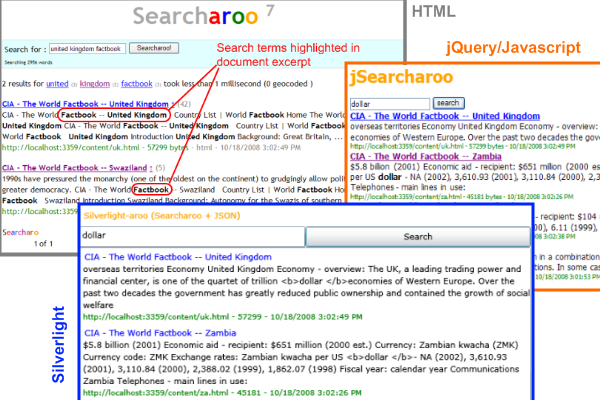
Task: Click the colored Searcharo pager text
Action: (21, 232)
